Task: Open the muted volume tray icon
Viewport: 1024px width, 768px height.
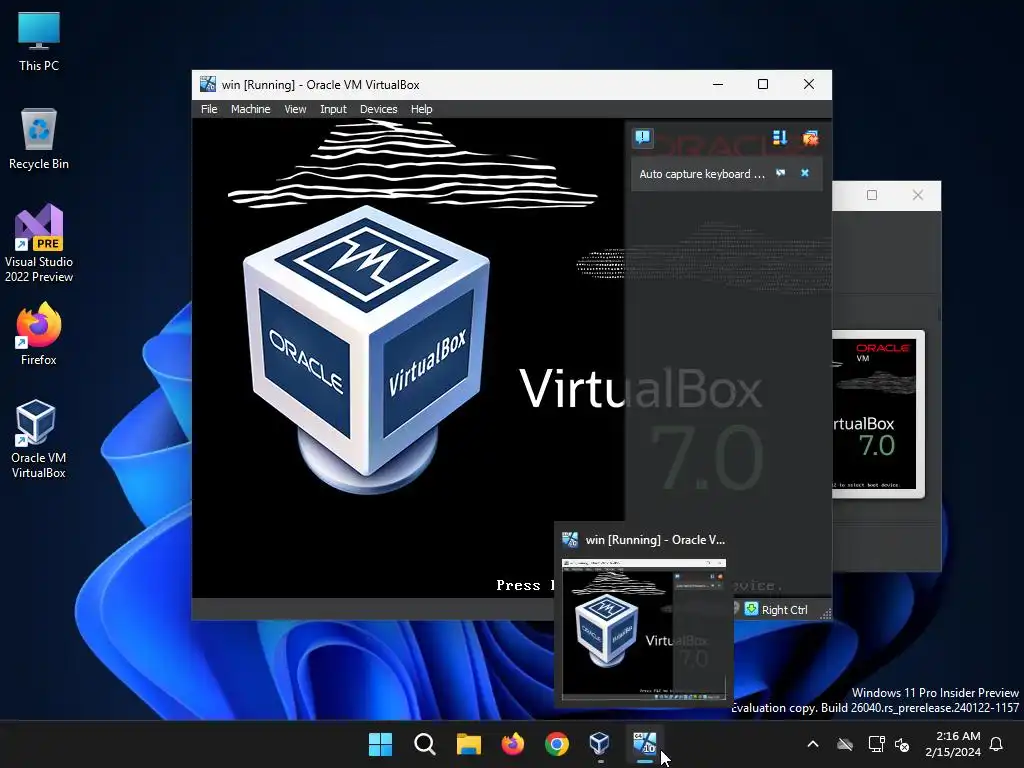Action: (902, 744)
